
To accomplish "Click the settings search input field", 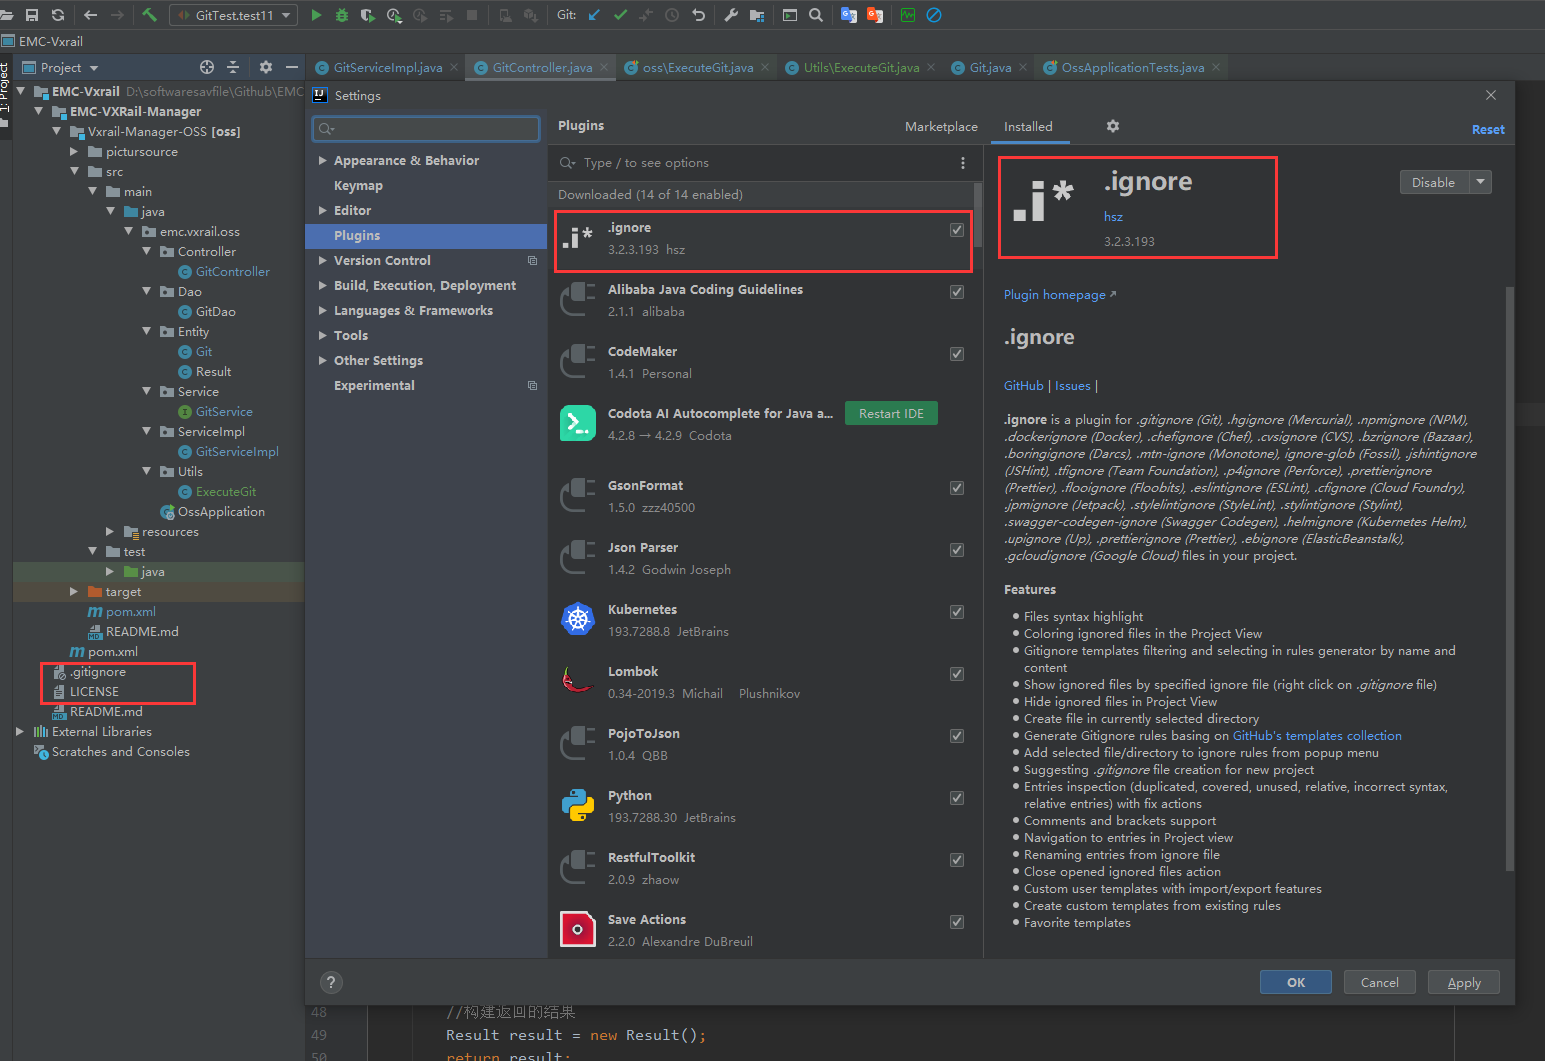I will [426, 128].
